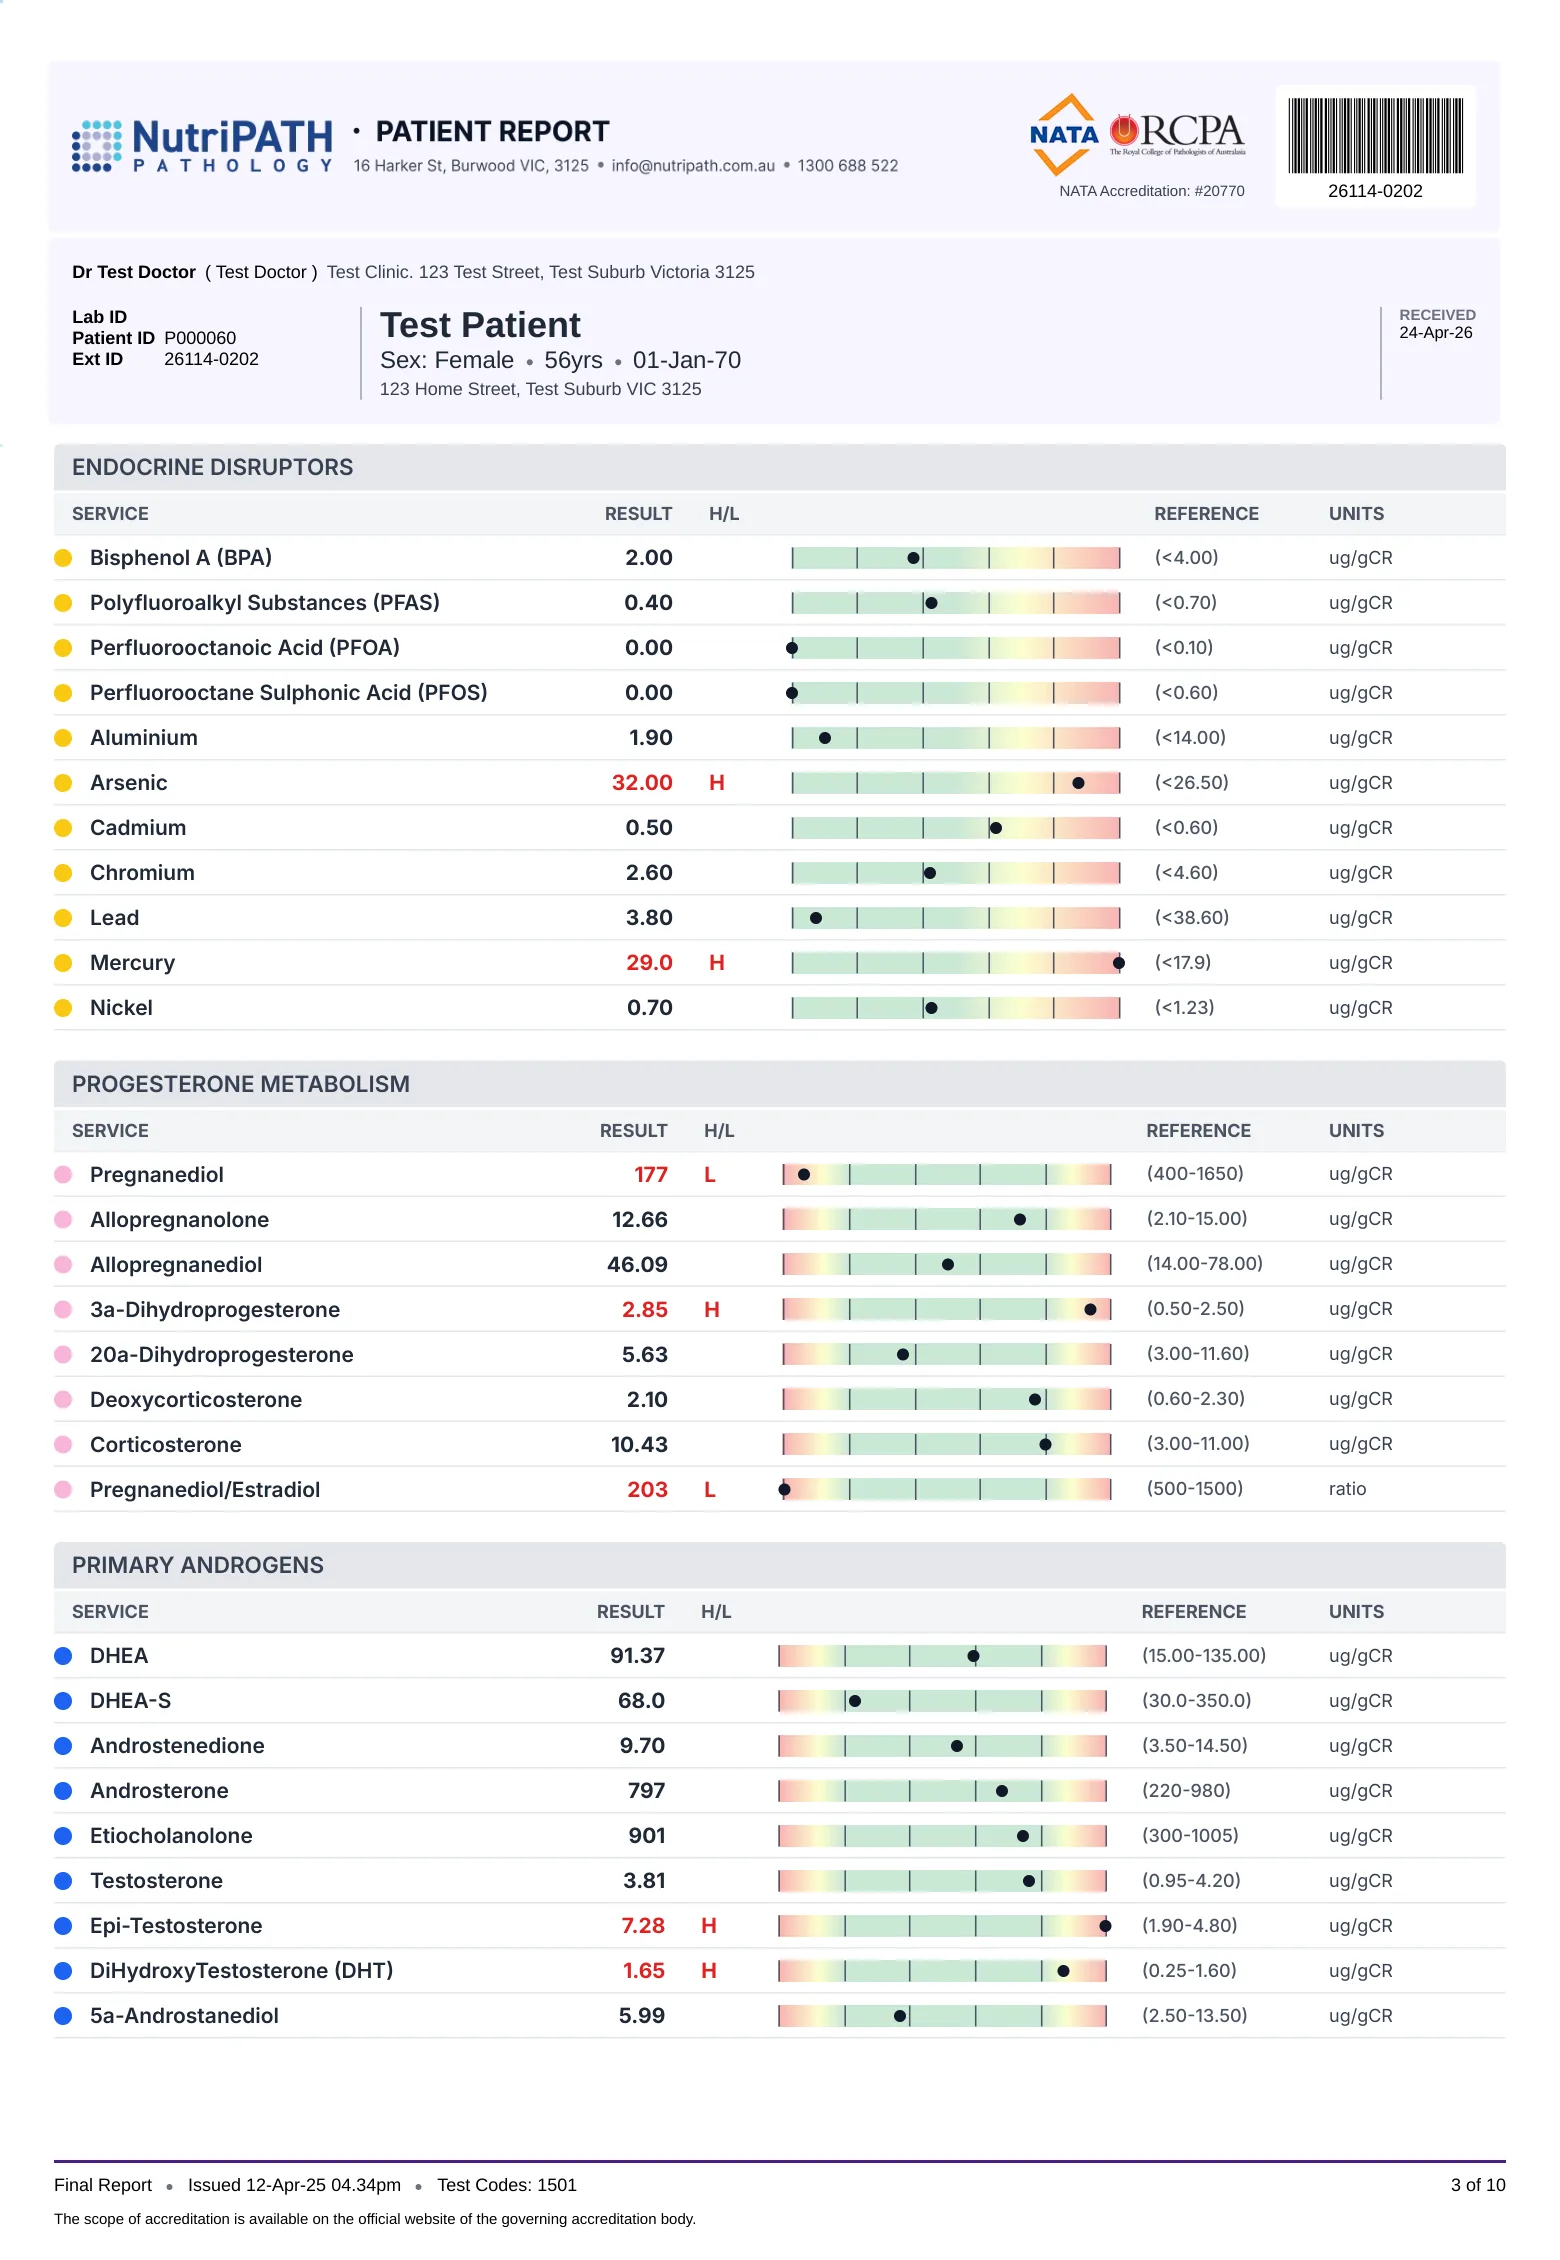Click the Arsenic result value 32.00
The height and width of the screenshot is (2260, 1560).
pyautogui.click(x=642, y=783)
